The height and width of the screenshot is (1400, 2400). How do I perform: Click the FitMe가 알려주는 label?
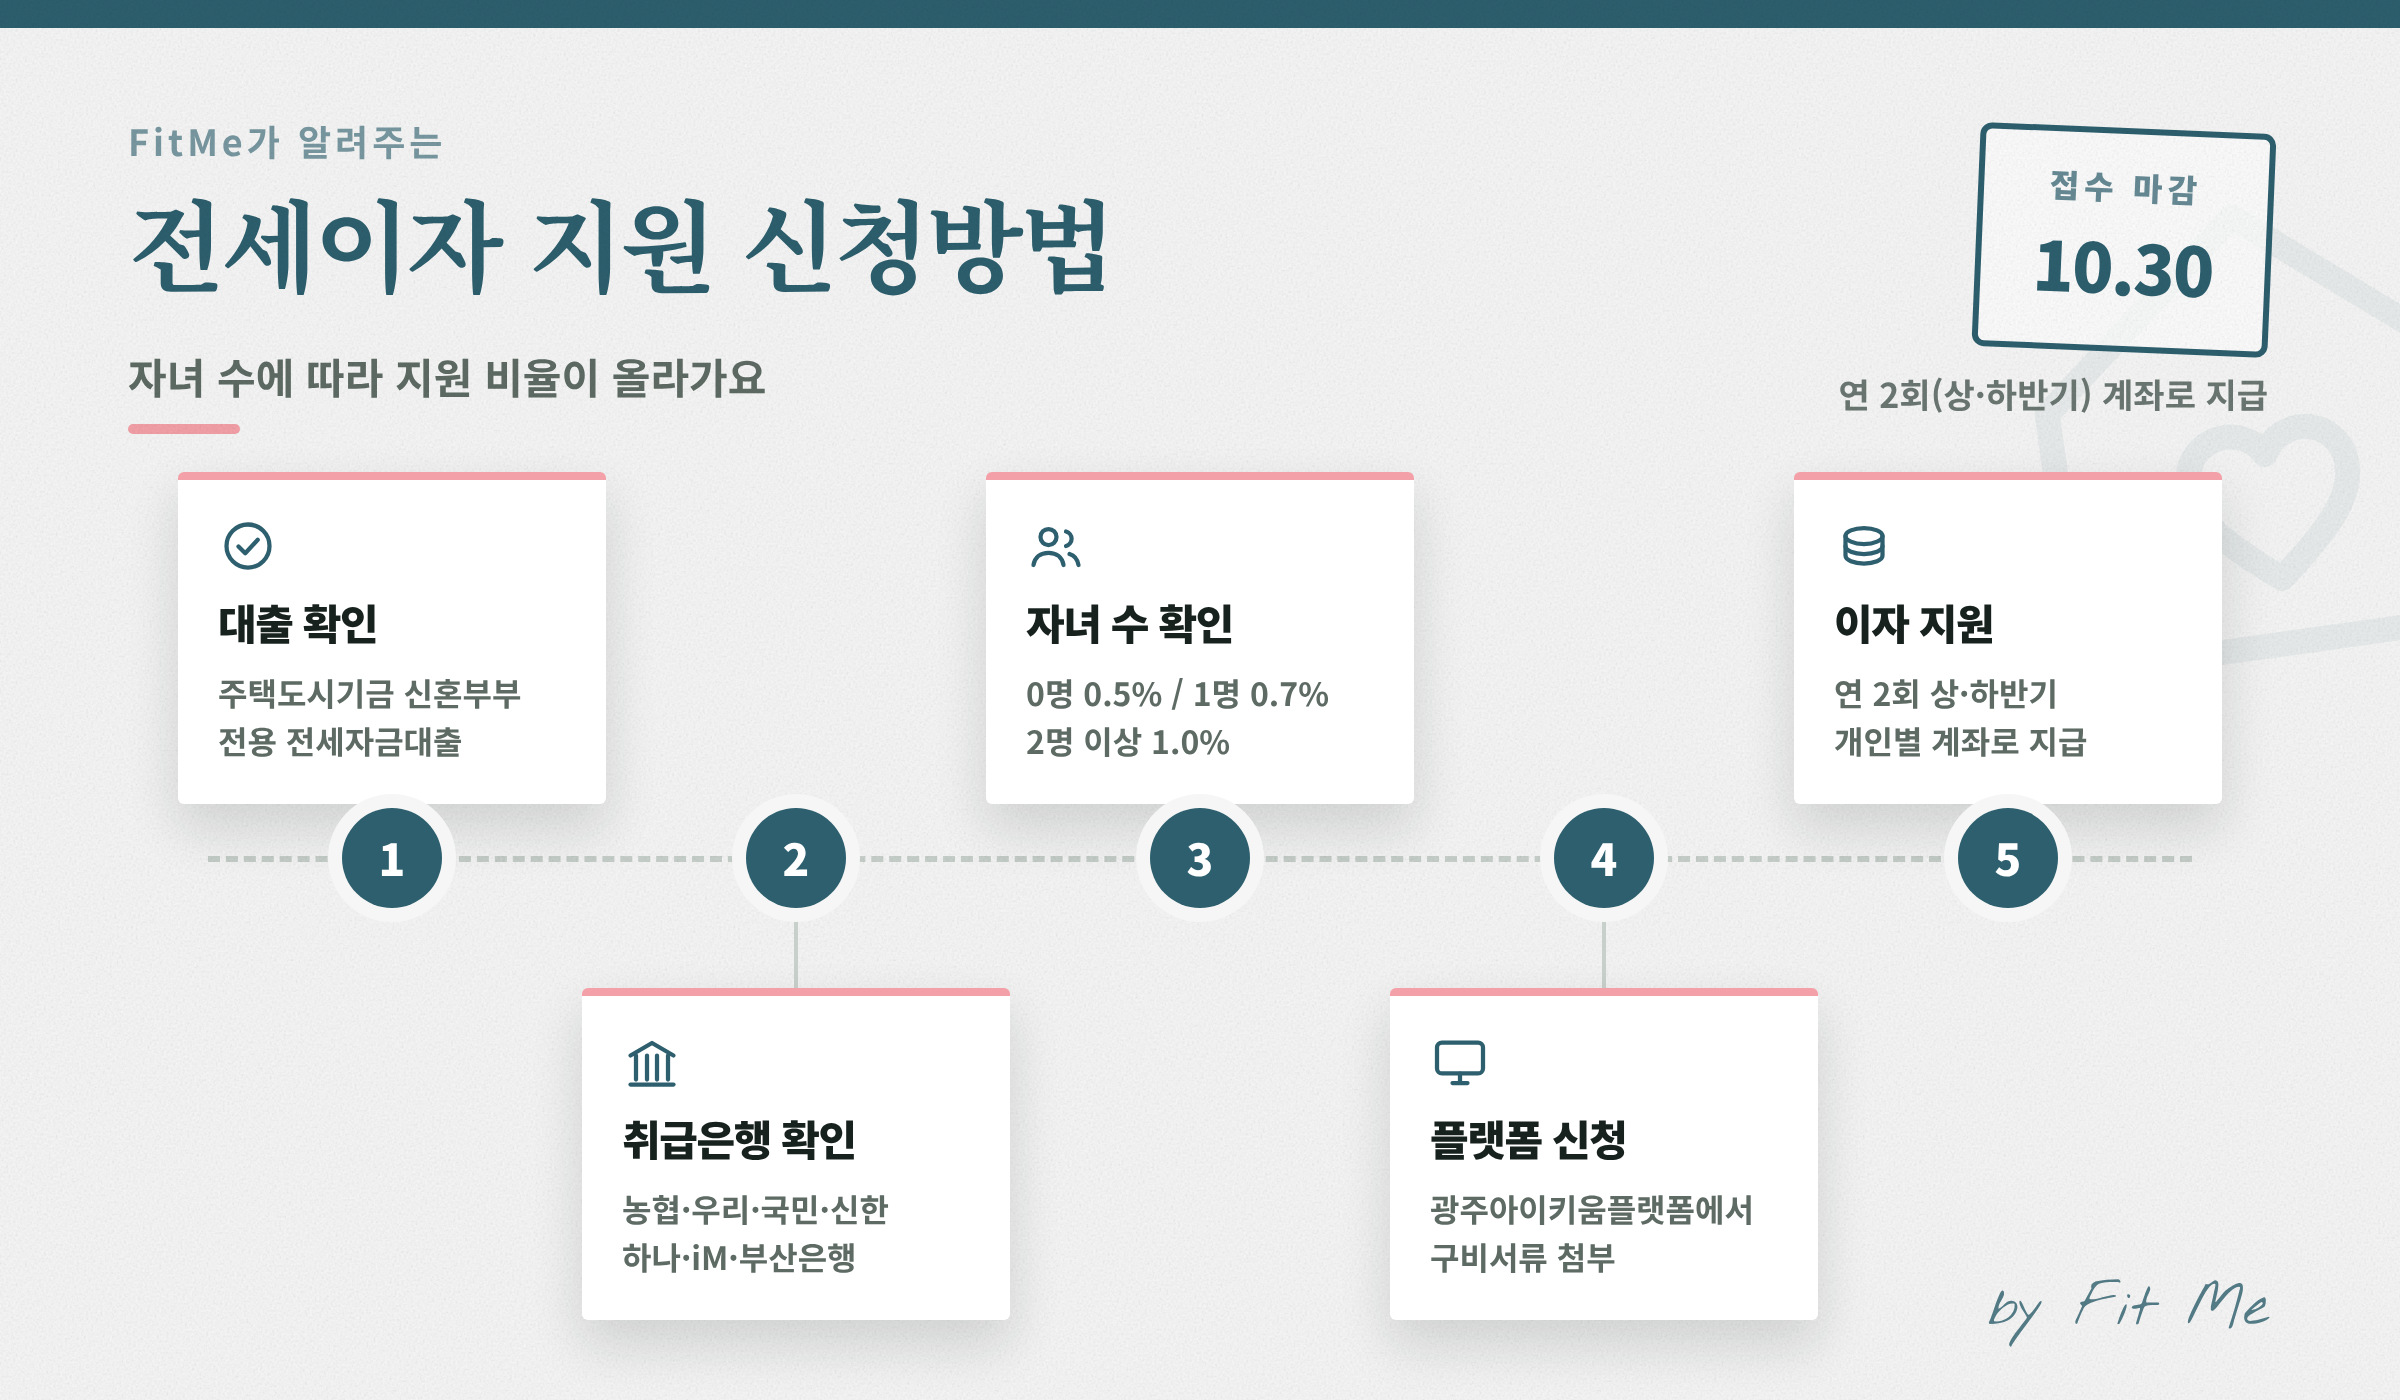pos(285,142)
